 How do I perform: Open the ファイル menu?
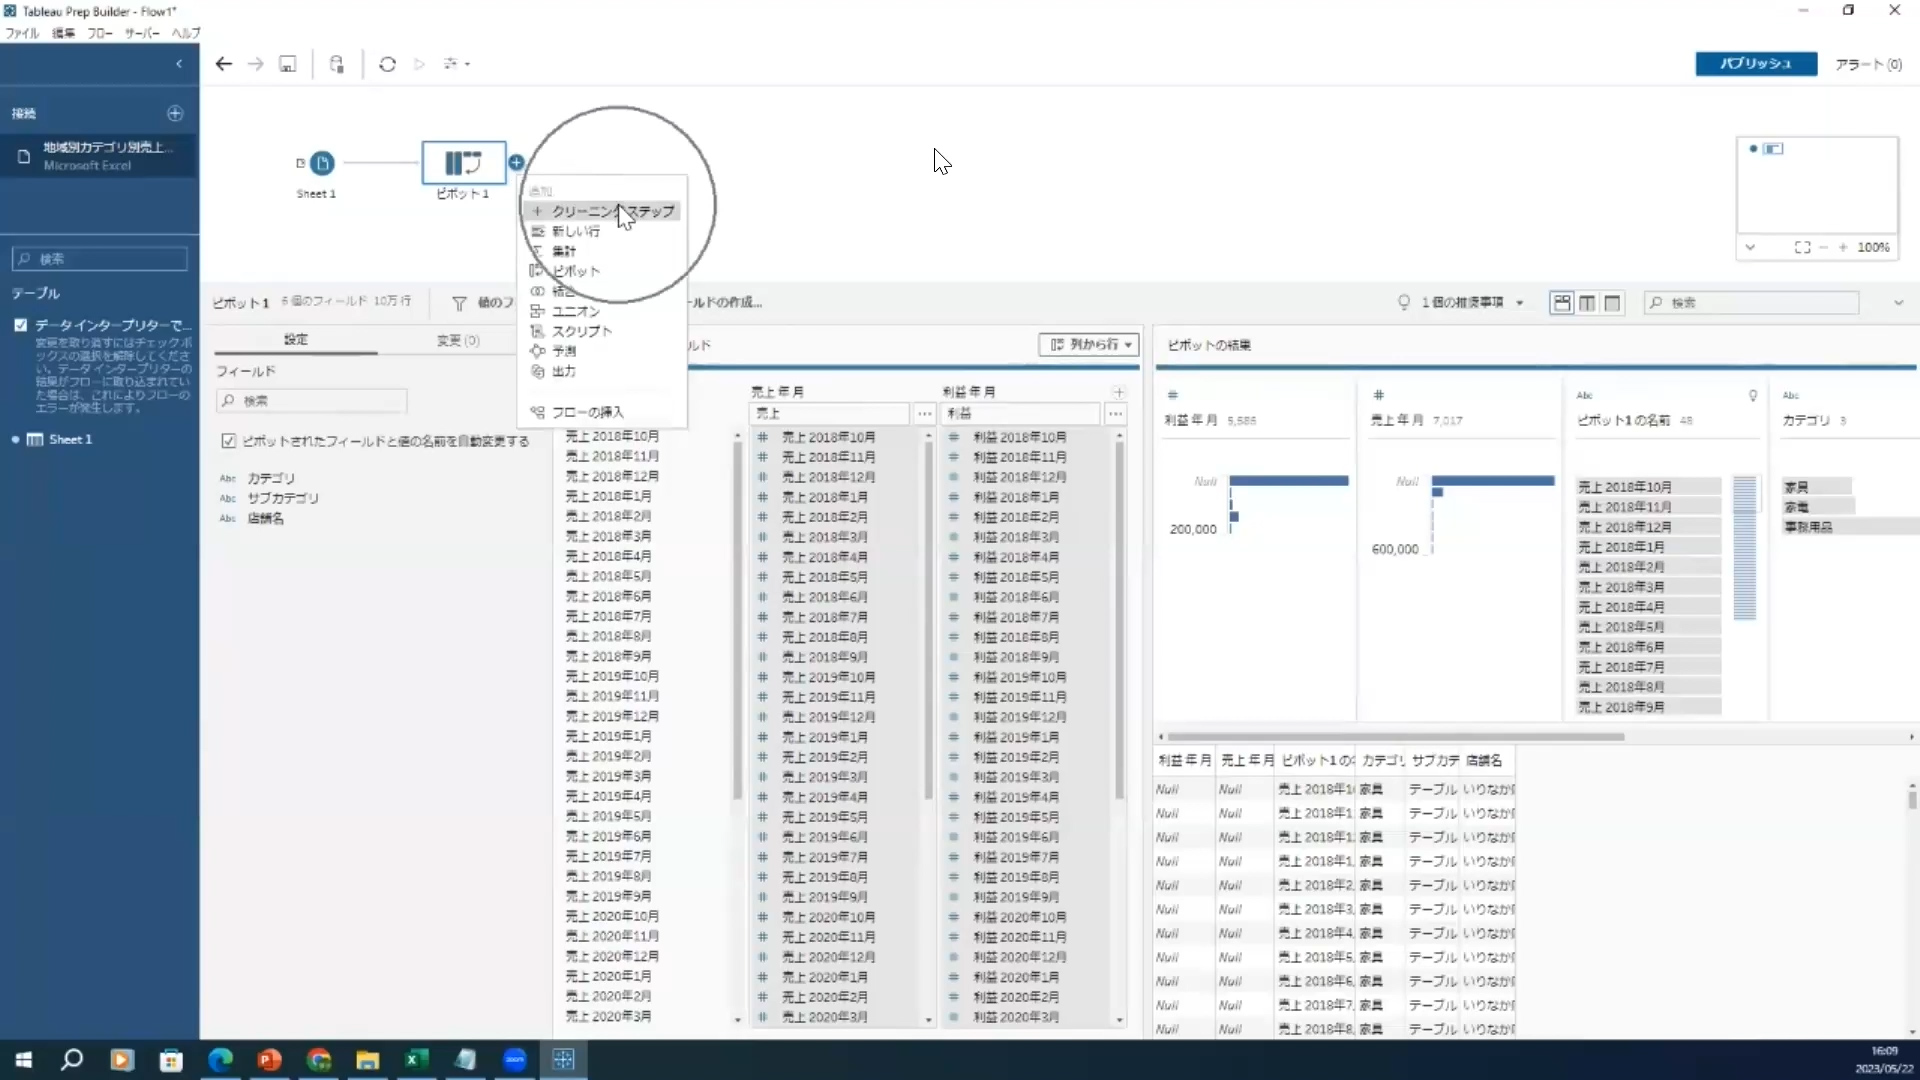pos(22,33)
